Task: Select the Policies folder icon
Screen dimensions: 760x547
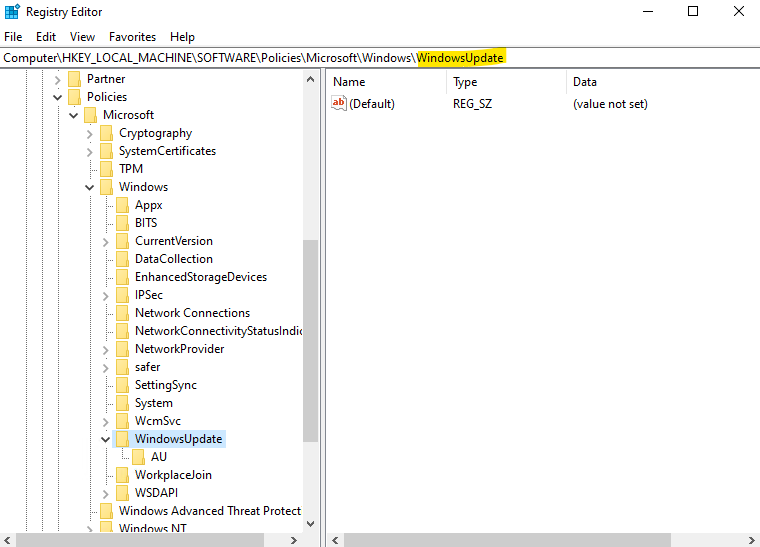Action: click(74, 97)
